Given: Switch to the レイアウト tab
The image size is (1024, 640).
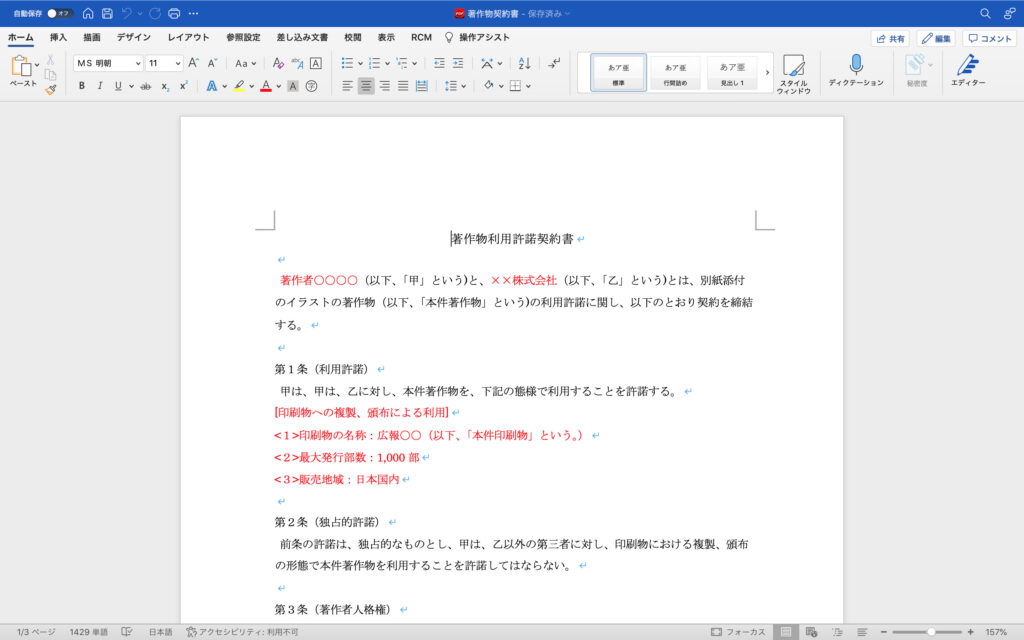Looking at the screenshot, I should (x=188, y=37).
